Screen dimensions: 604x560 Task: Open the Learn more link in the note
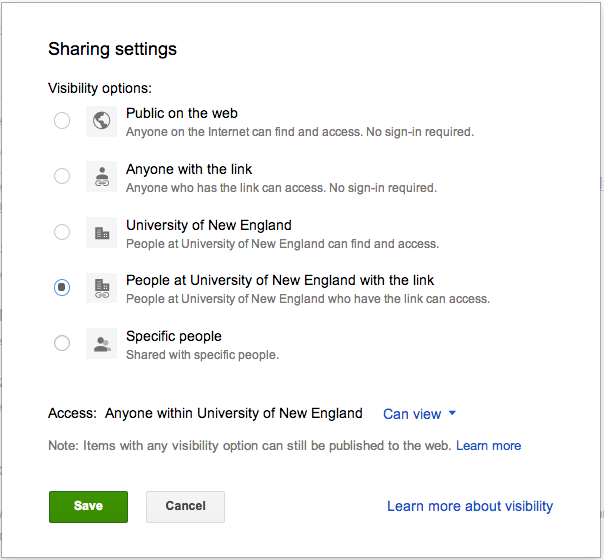point(488,446)
